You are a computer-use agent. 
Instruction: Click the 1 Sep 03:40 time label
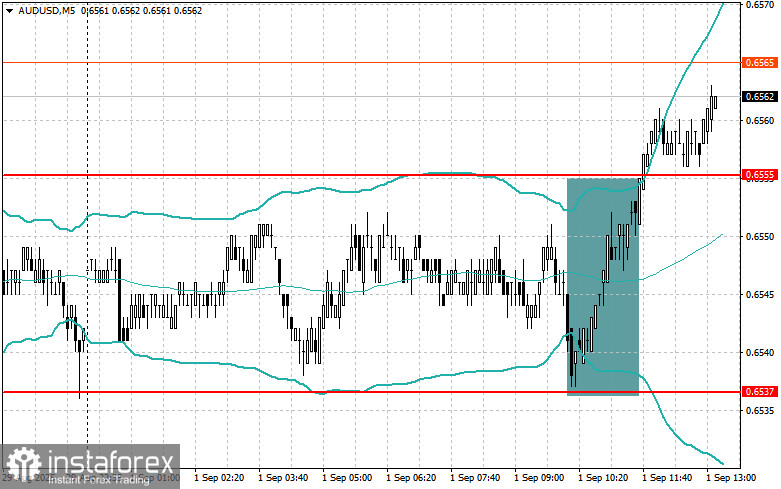click(x=283, y=478)
